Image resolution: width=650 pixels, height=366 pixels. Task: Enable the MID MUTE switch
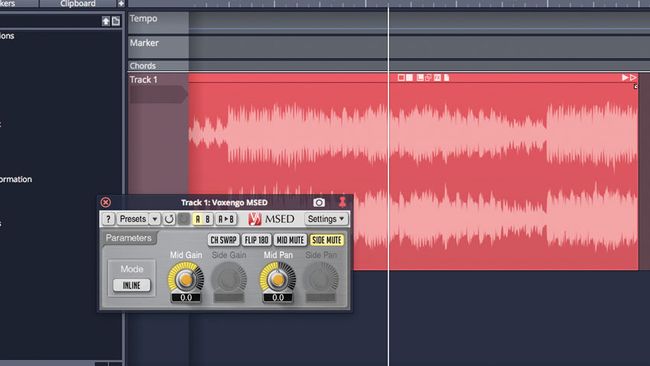(290, 240)
